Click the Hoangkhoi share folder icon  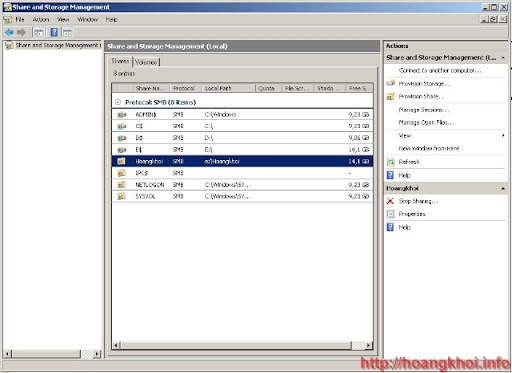point(121,161)
